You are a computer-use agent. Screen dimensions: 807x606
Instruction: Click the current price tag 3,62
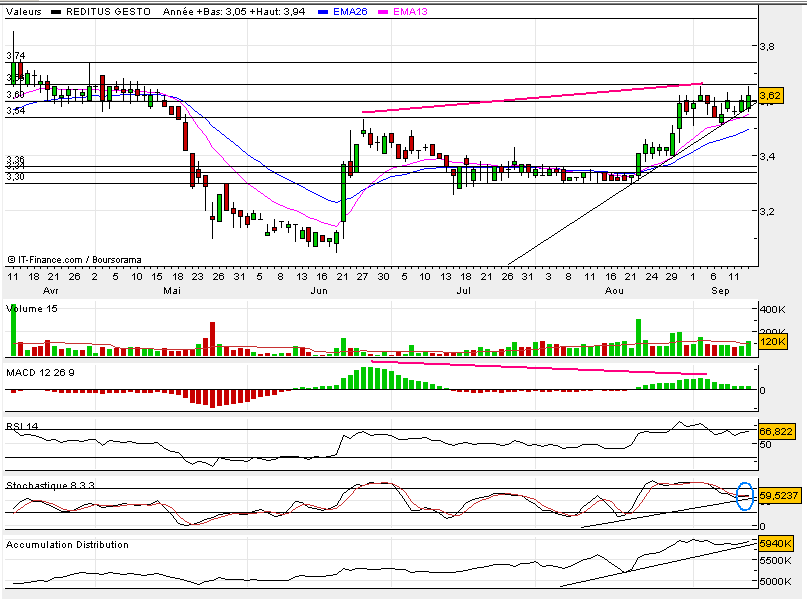click(770, 95)
